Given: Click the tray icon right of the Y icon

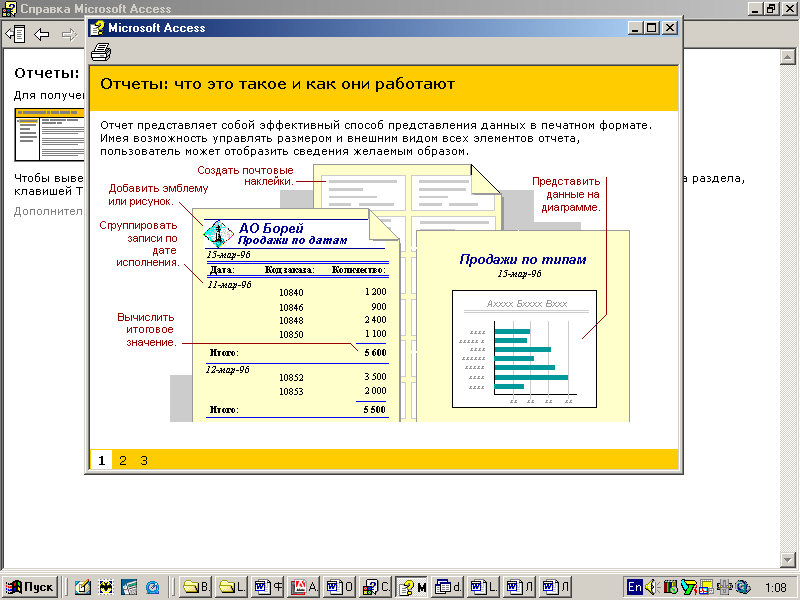Looking at the screenshot, I should (706, 587).
